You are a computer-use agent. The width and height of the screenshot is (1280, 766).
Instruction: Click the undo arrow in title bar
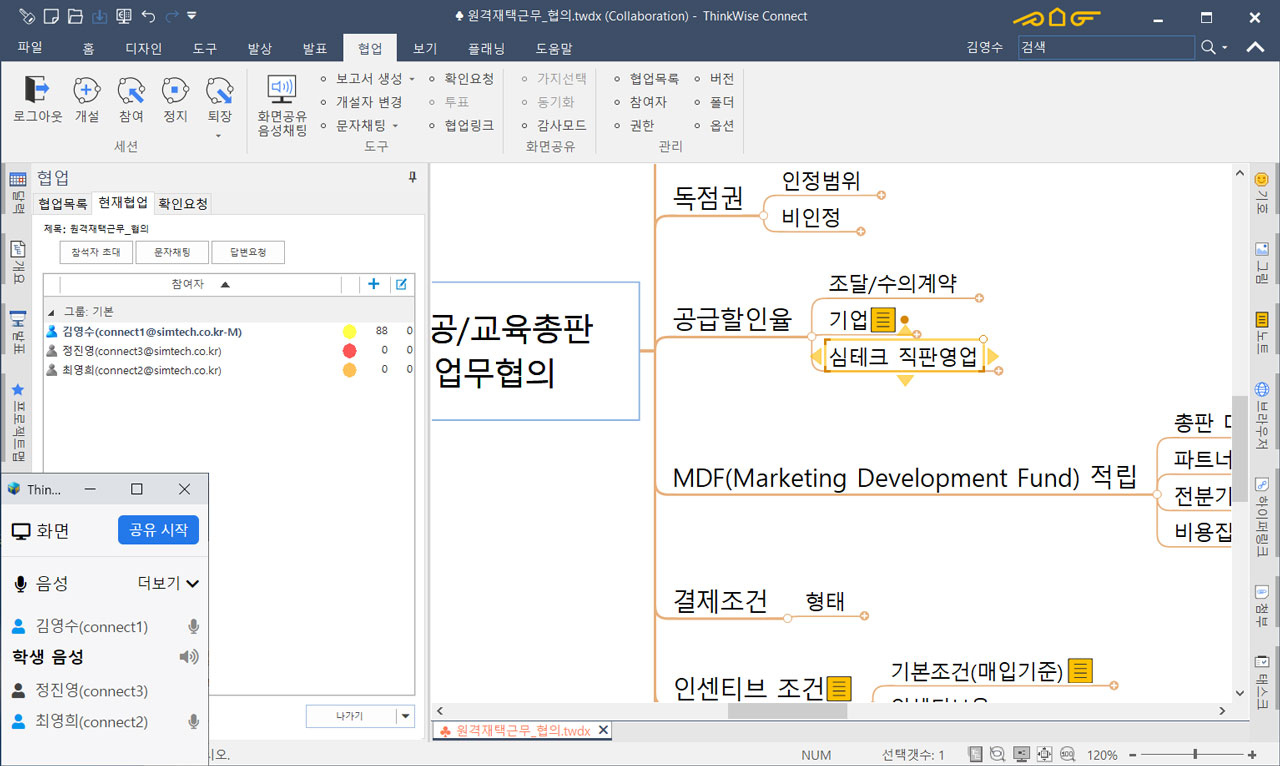148,16
